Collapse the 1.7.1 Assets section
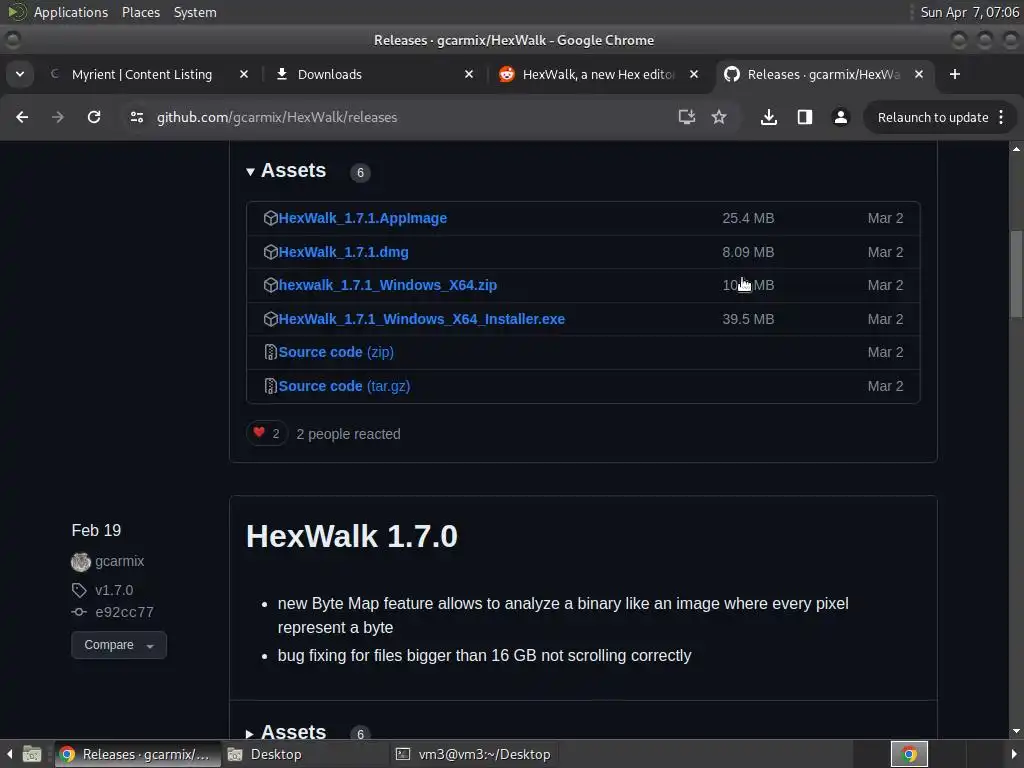The width and height of the screenshot is (1024, 768). point(286,170)
